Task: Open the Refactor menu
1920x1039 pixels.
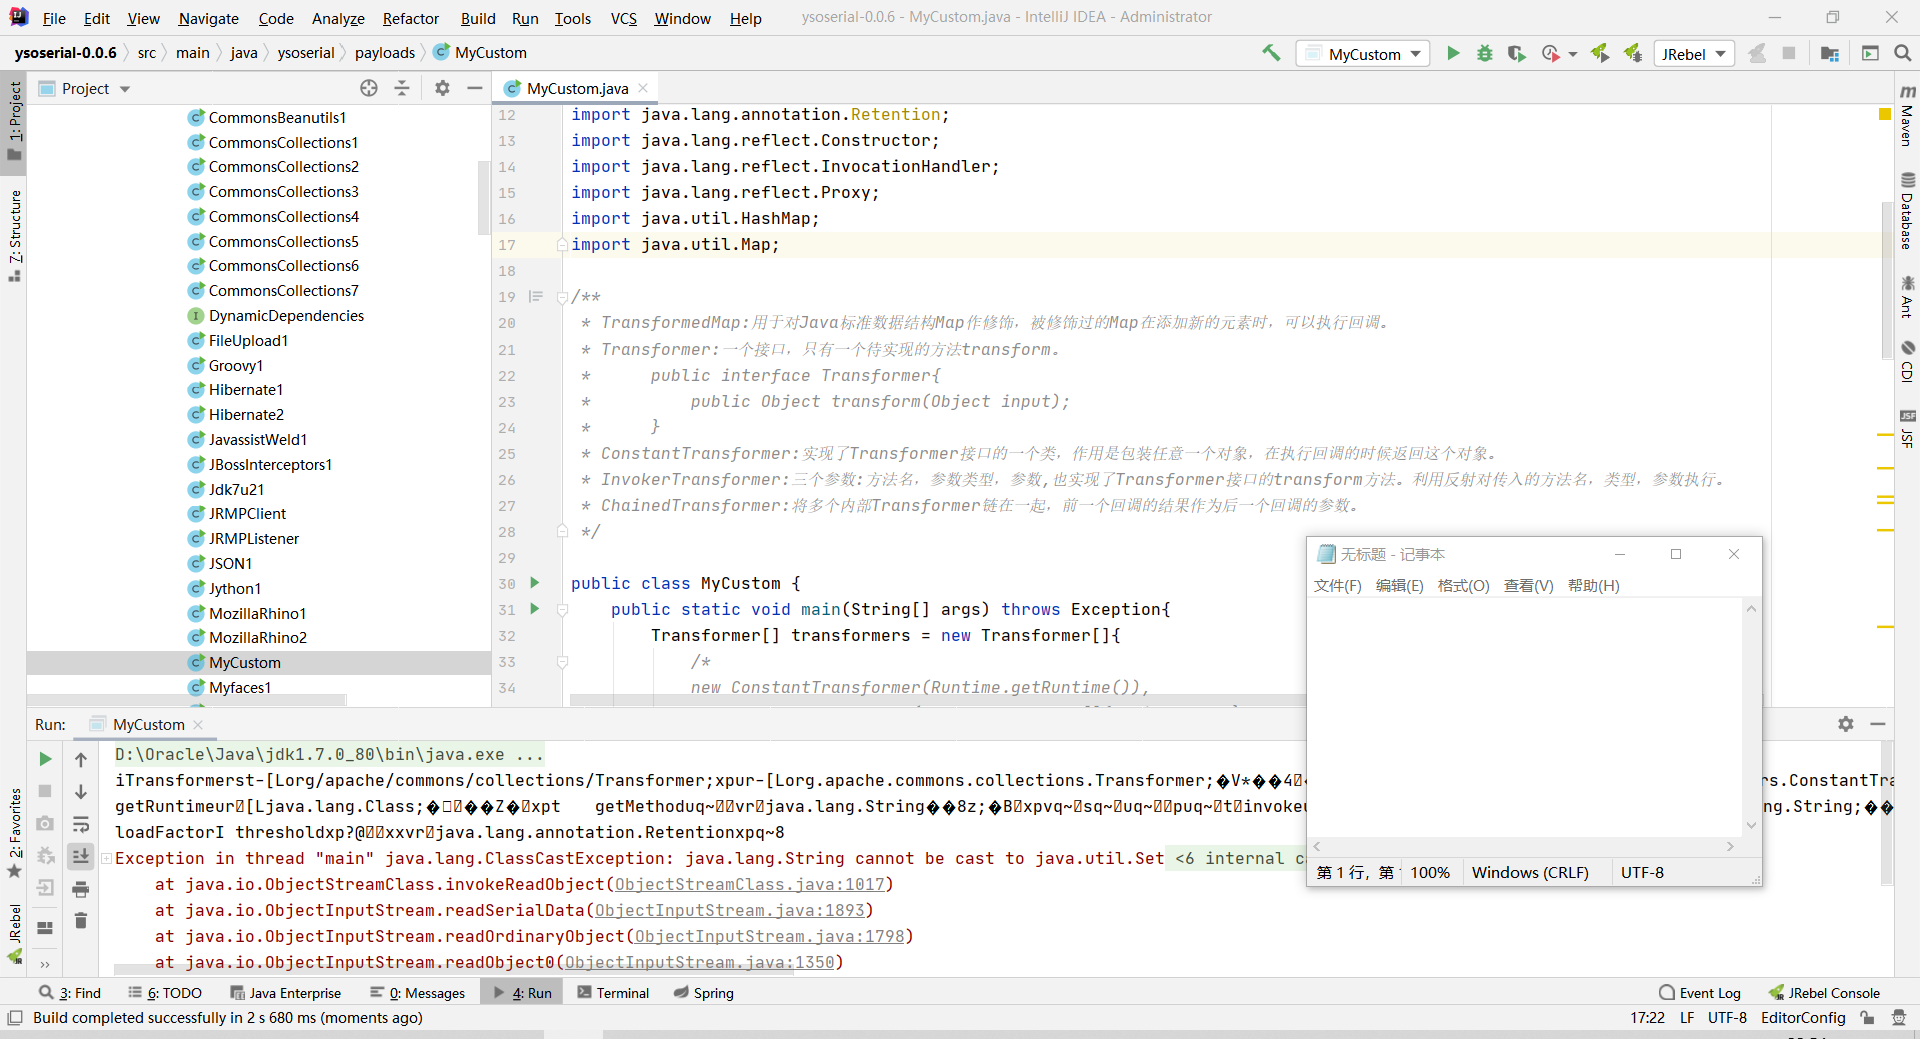Action: tap(410, 18)
